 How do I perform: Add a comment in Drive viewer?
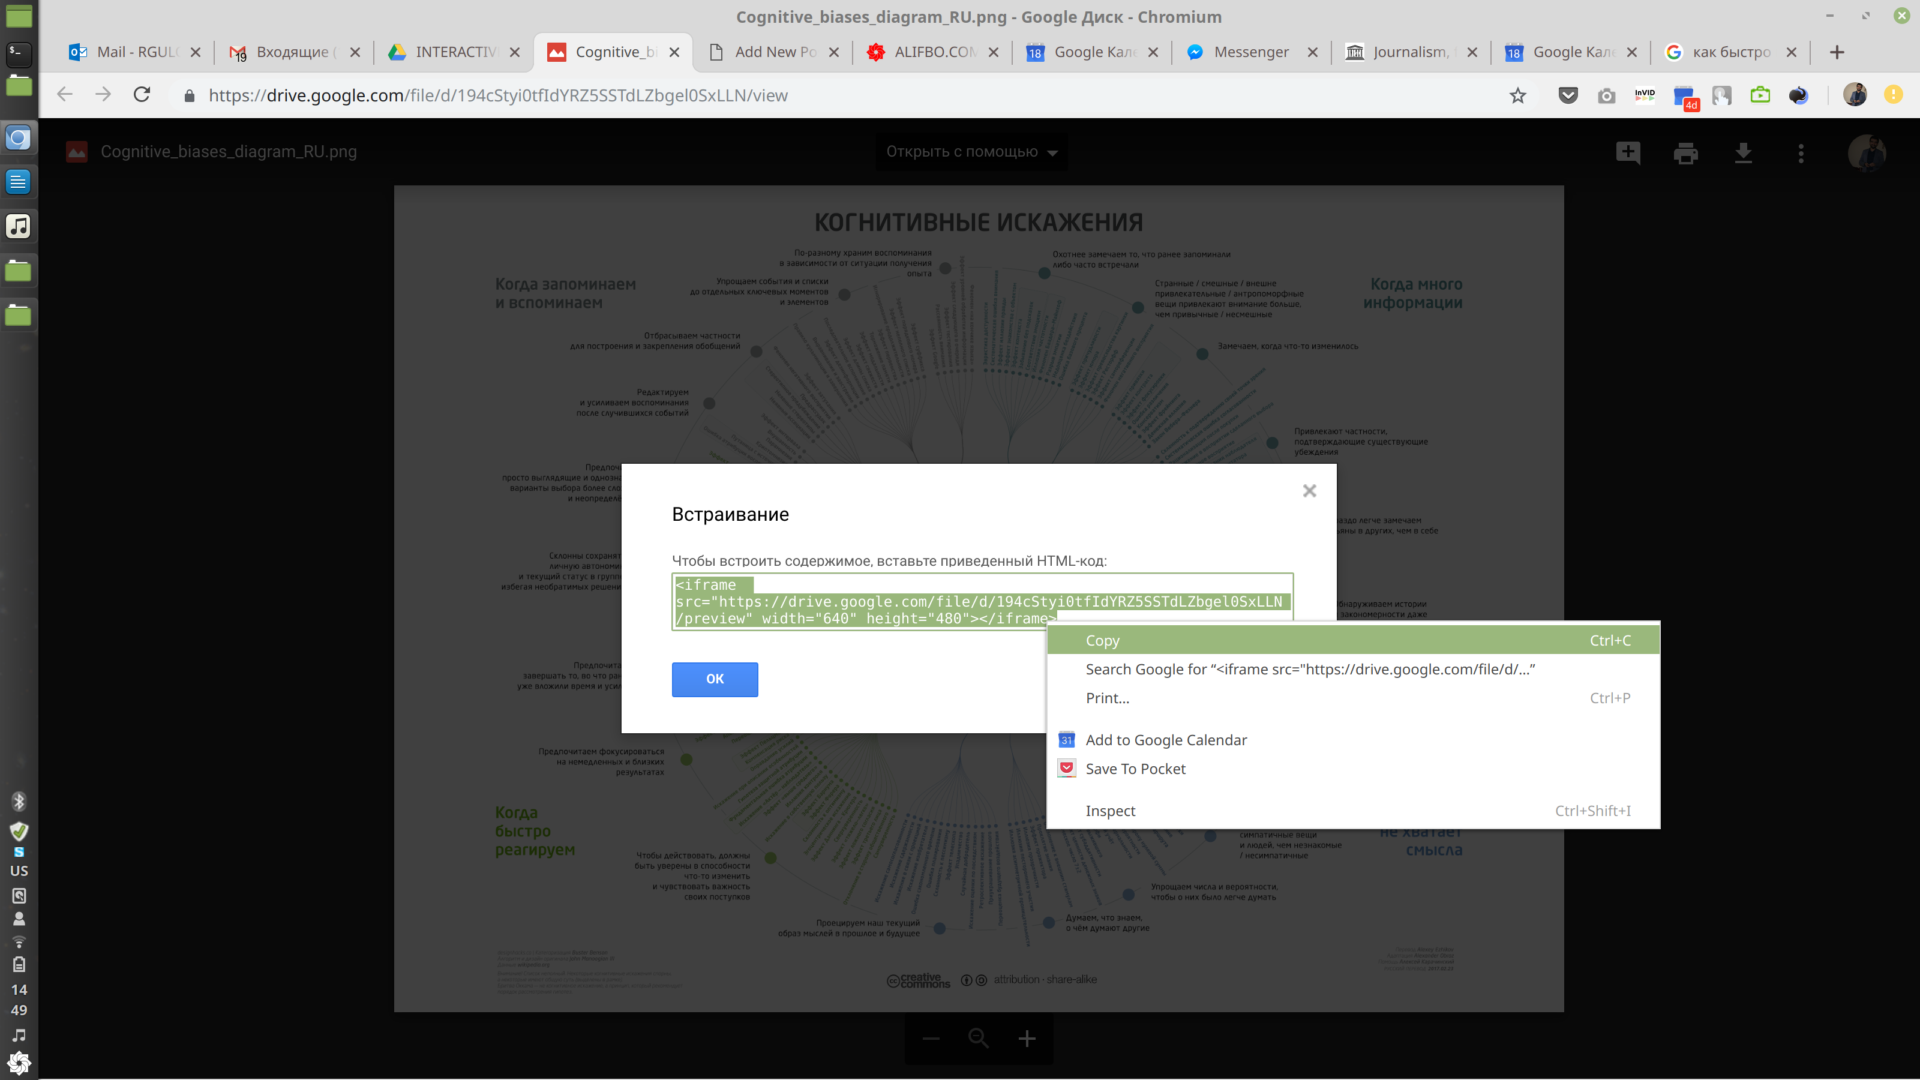1628,153
